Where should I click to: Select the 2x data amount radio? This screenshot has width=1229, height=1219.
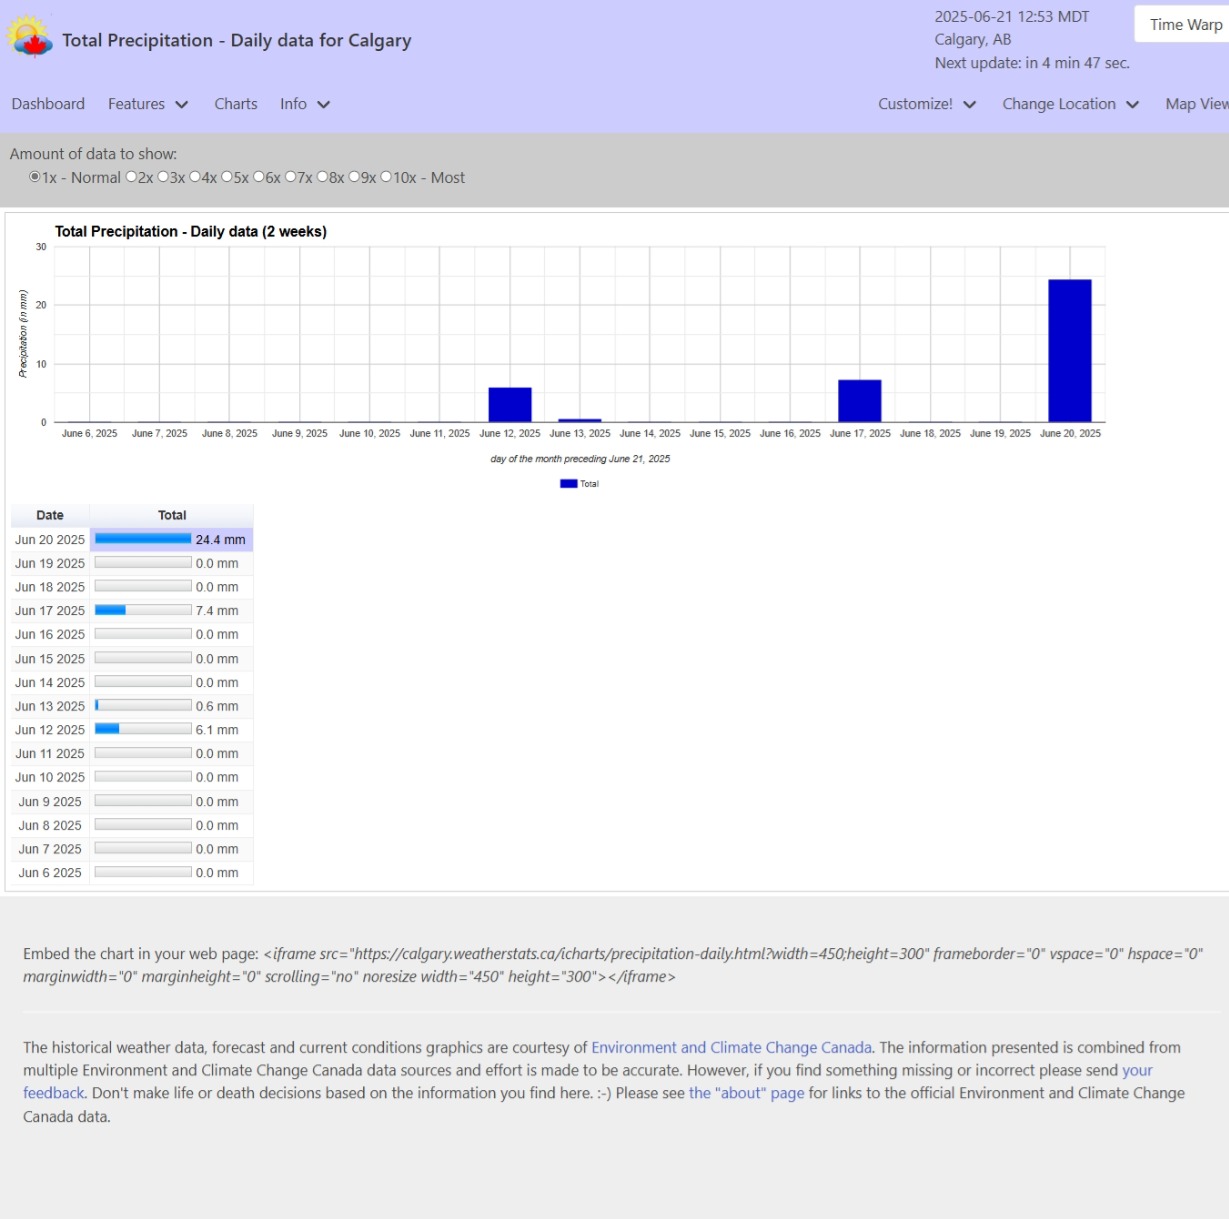(x=131, y=177)
